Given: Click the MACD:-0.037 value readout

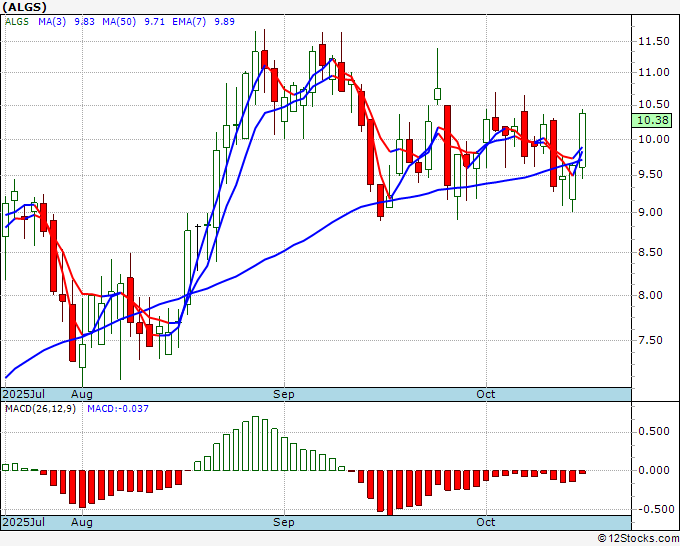Looking at the screenshot, I should point(118,409).
